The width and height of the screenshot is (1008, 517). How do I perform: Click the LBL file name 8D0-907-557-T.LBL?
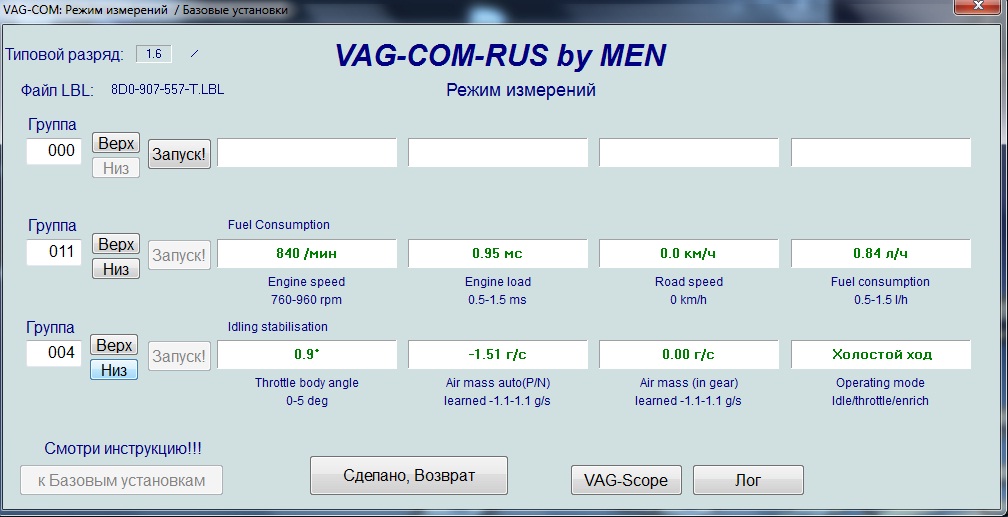coord(168,89)
